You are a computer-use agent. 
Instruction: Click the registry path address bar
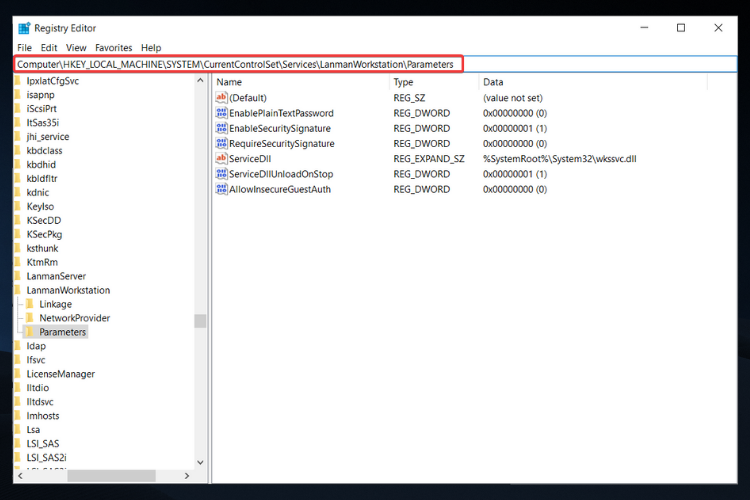[375, 64]
